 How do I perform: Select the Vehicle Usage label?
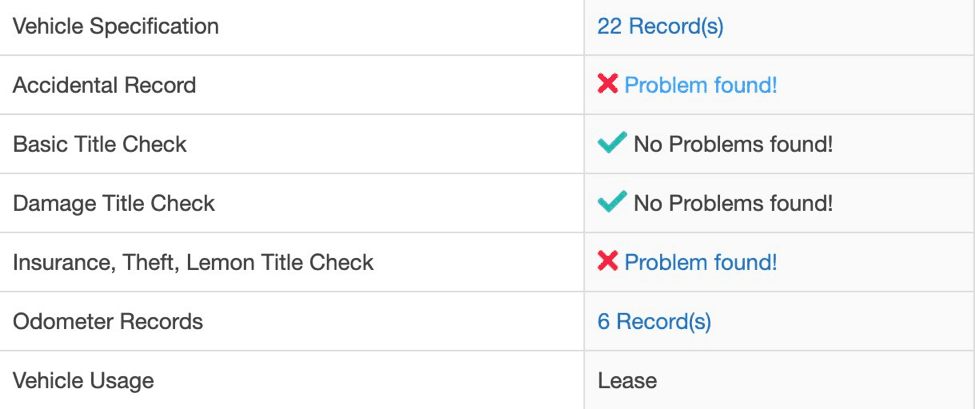pyautogui.click(x=83, y=380)
